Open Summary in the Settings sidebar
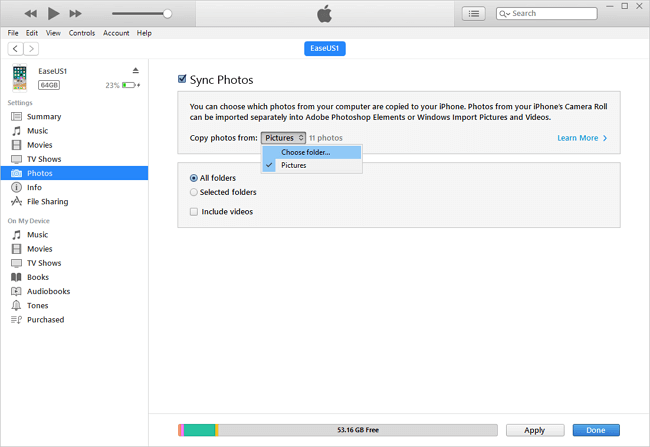Image resolution: width=650 pixels, height=447 pixels. (43, 117)
